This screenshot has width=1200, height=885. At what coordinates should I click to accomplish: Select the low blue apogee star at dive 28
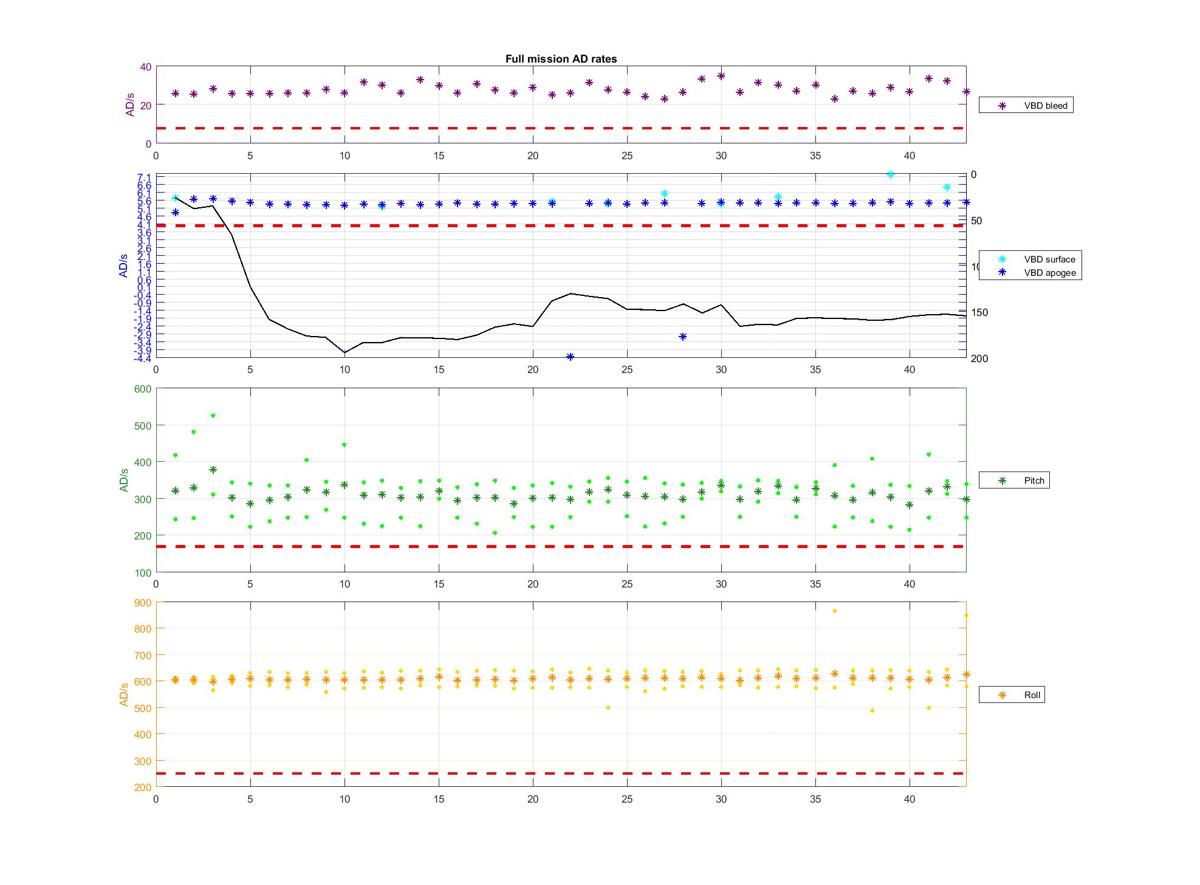(x=683, y=337)
